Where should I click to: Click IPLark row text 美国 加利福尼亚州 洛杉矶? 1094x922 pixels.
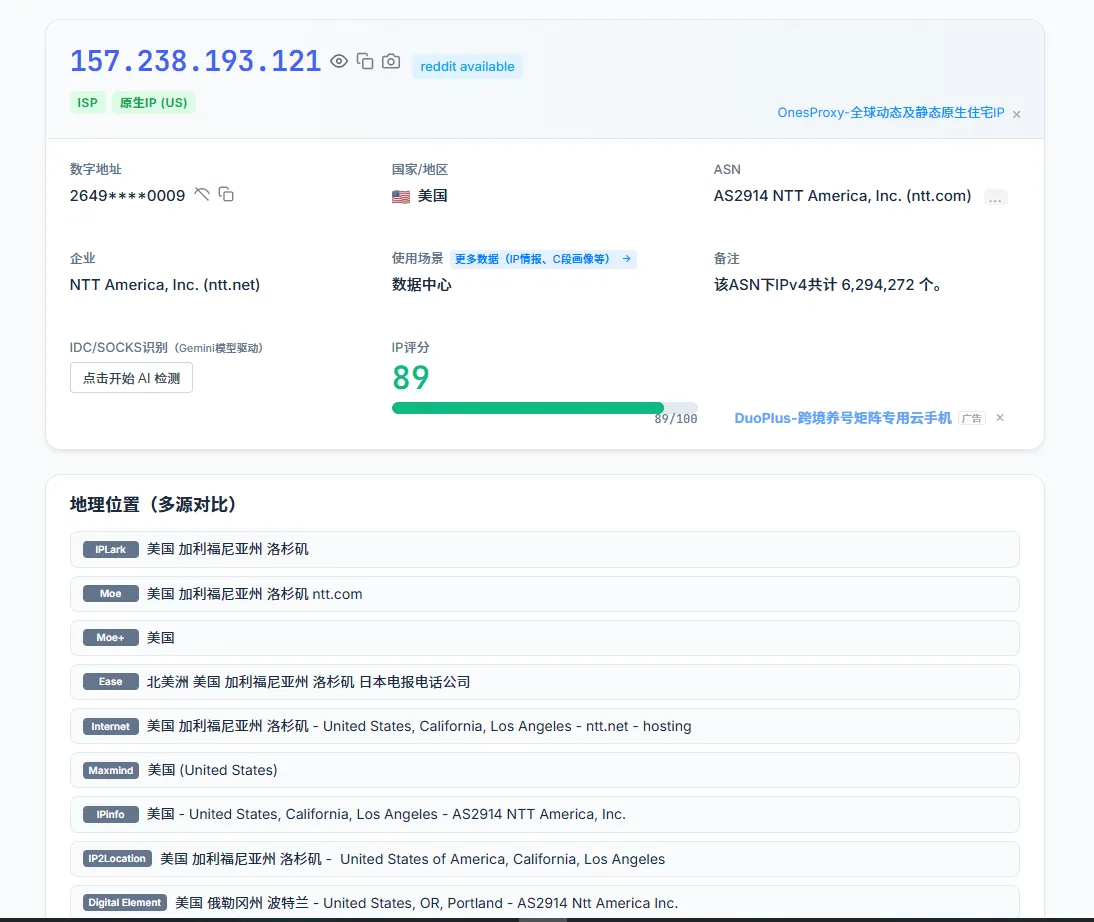227,549
